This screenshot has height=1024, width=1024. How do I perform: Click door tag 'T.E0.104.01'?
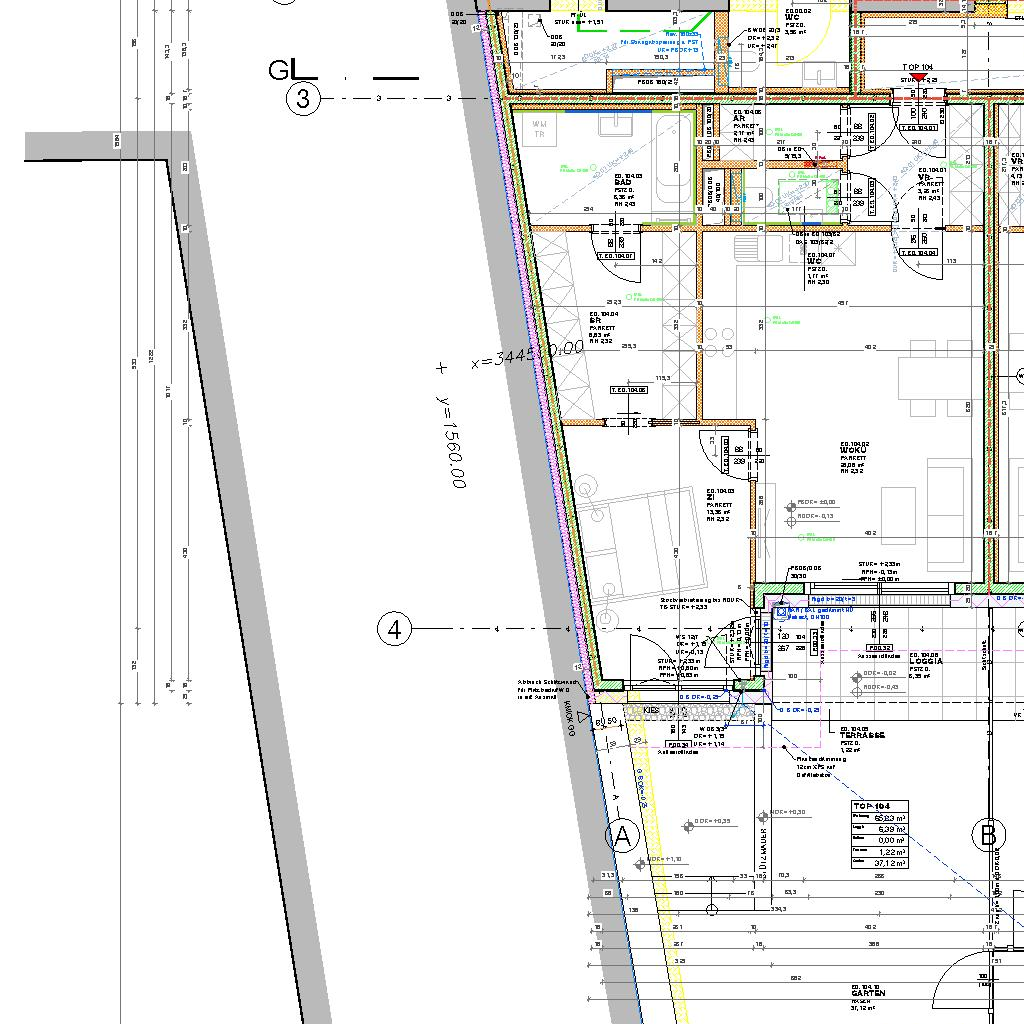pyautogui.click(x=920, y=128)
